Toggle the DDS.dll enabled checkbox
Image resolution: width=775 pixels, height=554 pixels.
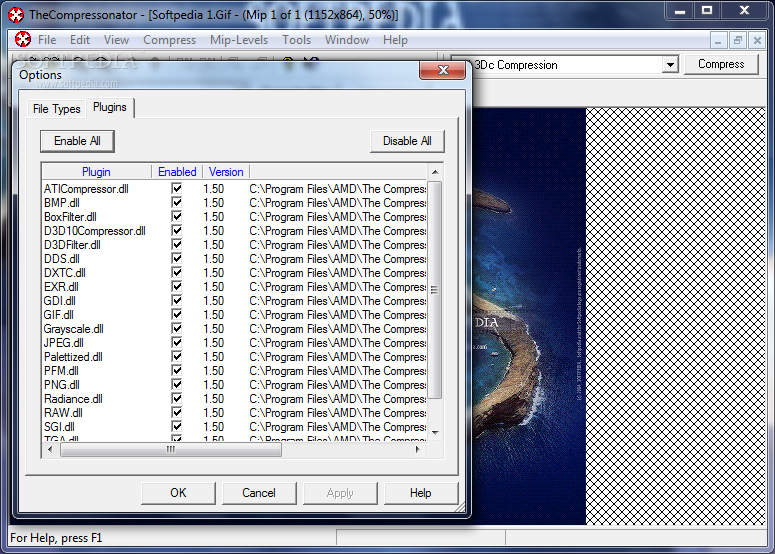click(x=176, y=258)
